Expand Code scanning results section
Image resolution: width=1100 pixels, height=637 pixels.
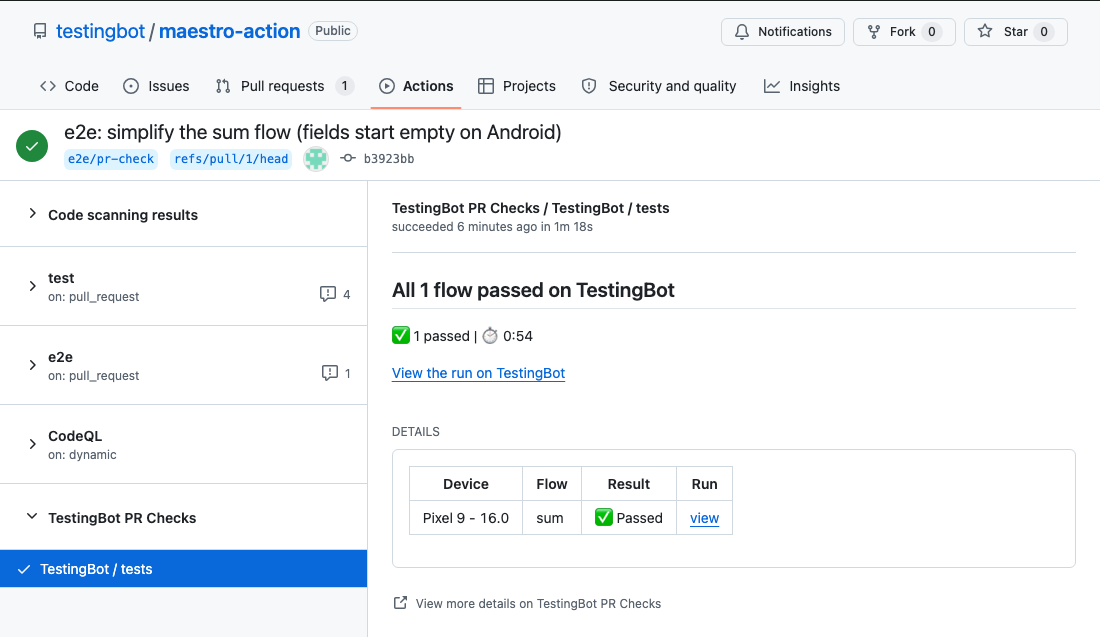[x=32, y=214]
